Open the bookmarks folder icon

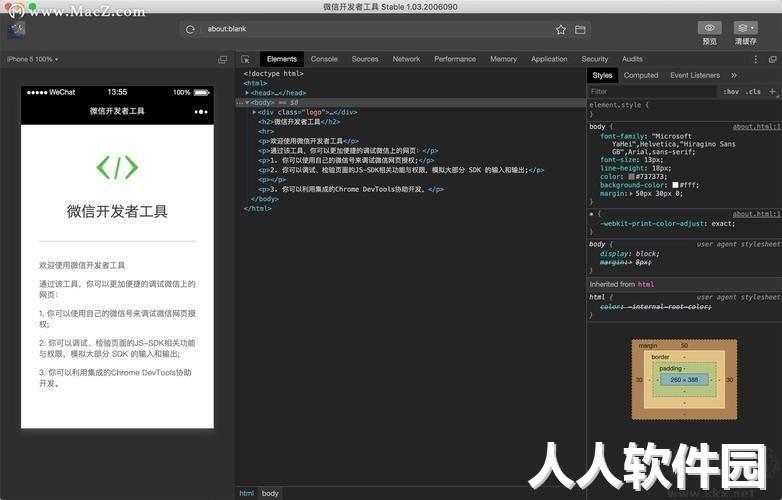580,29
